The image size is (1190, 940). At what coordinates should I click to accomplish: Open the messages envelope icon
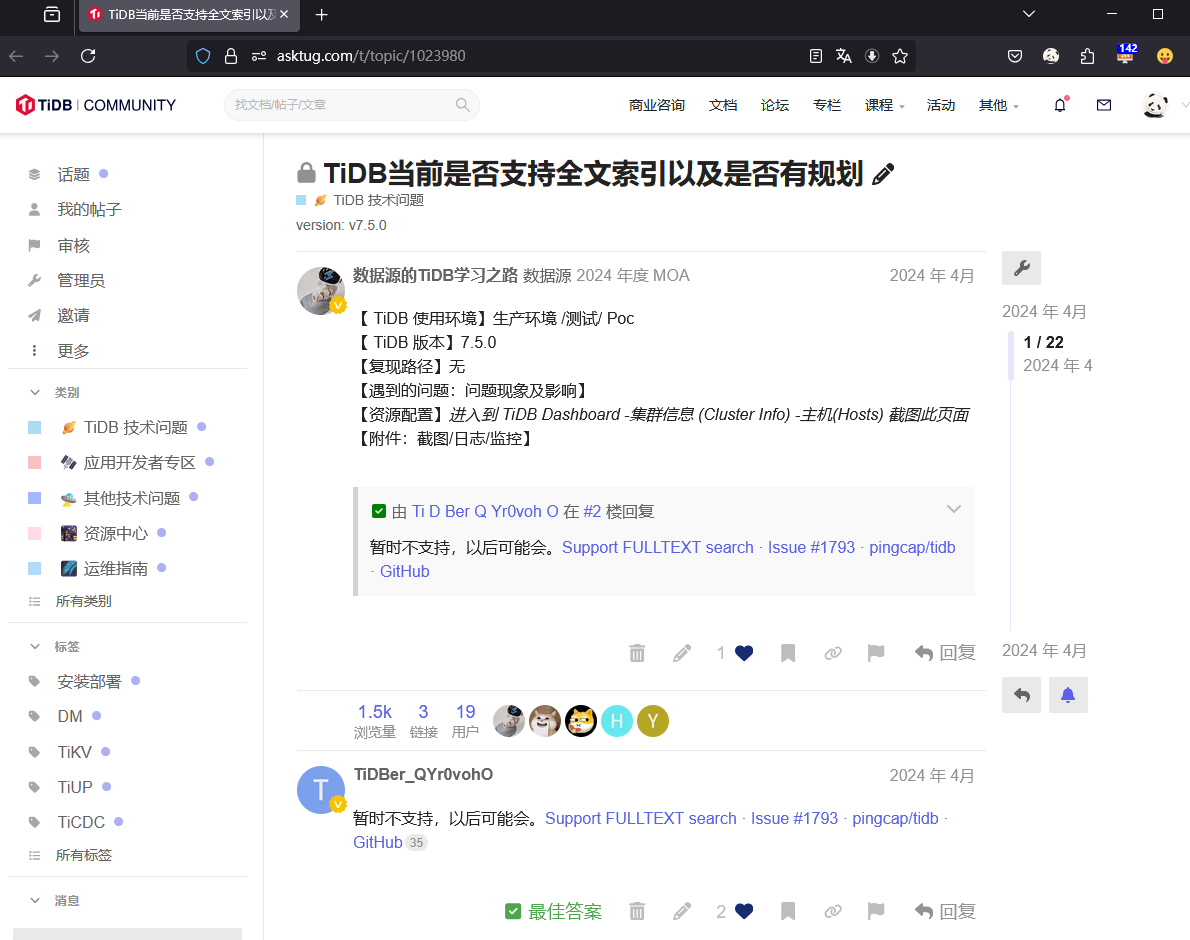click(x=1103, y=104)
